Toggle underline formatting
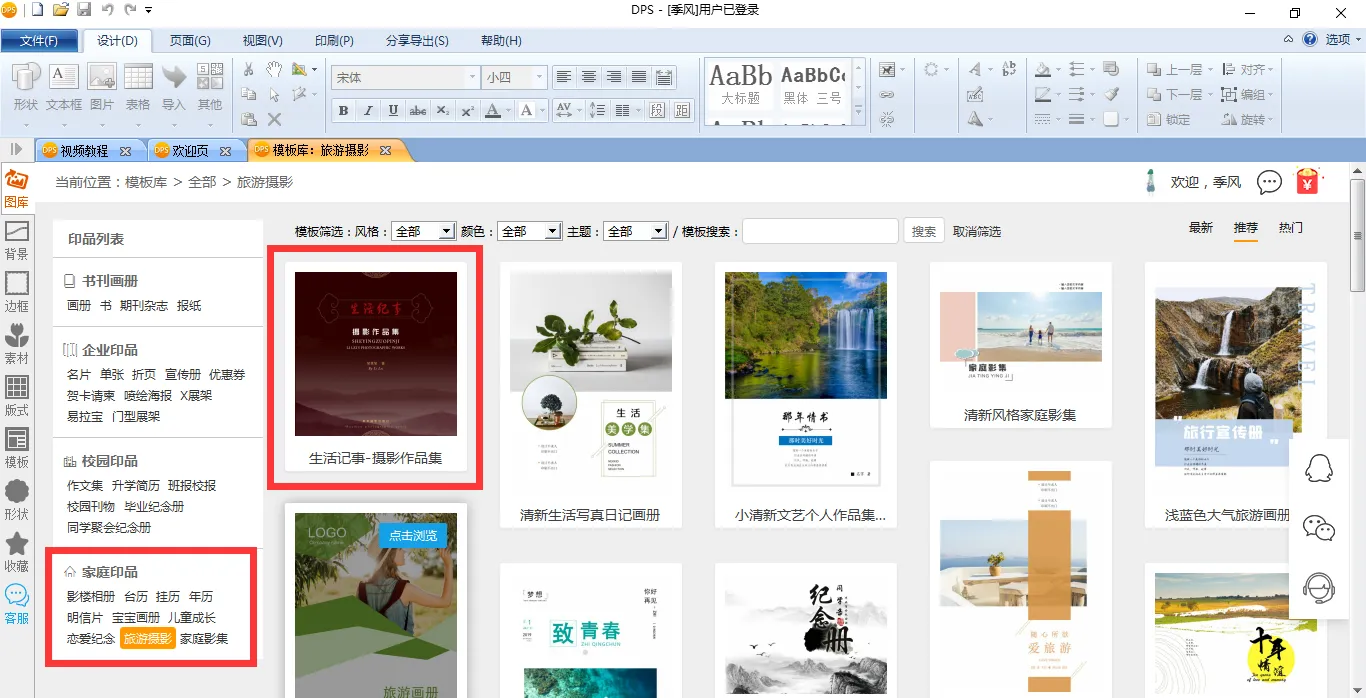 coord(393,111)
